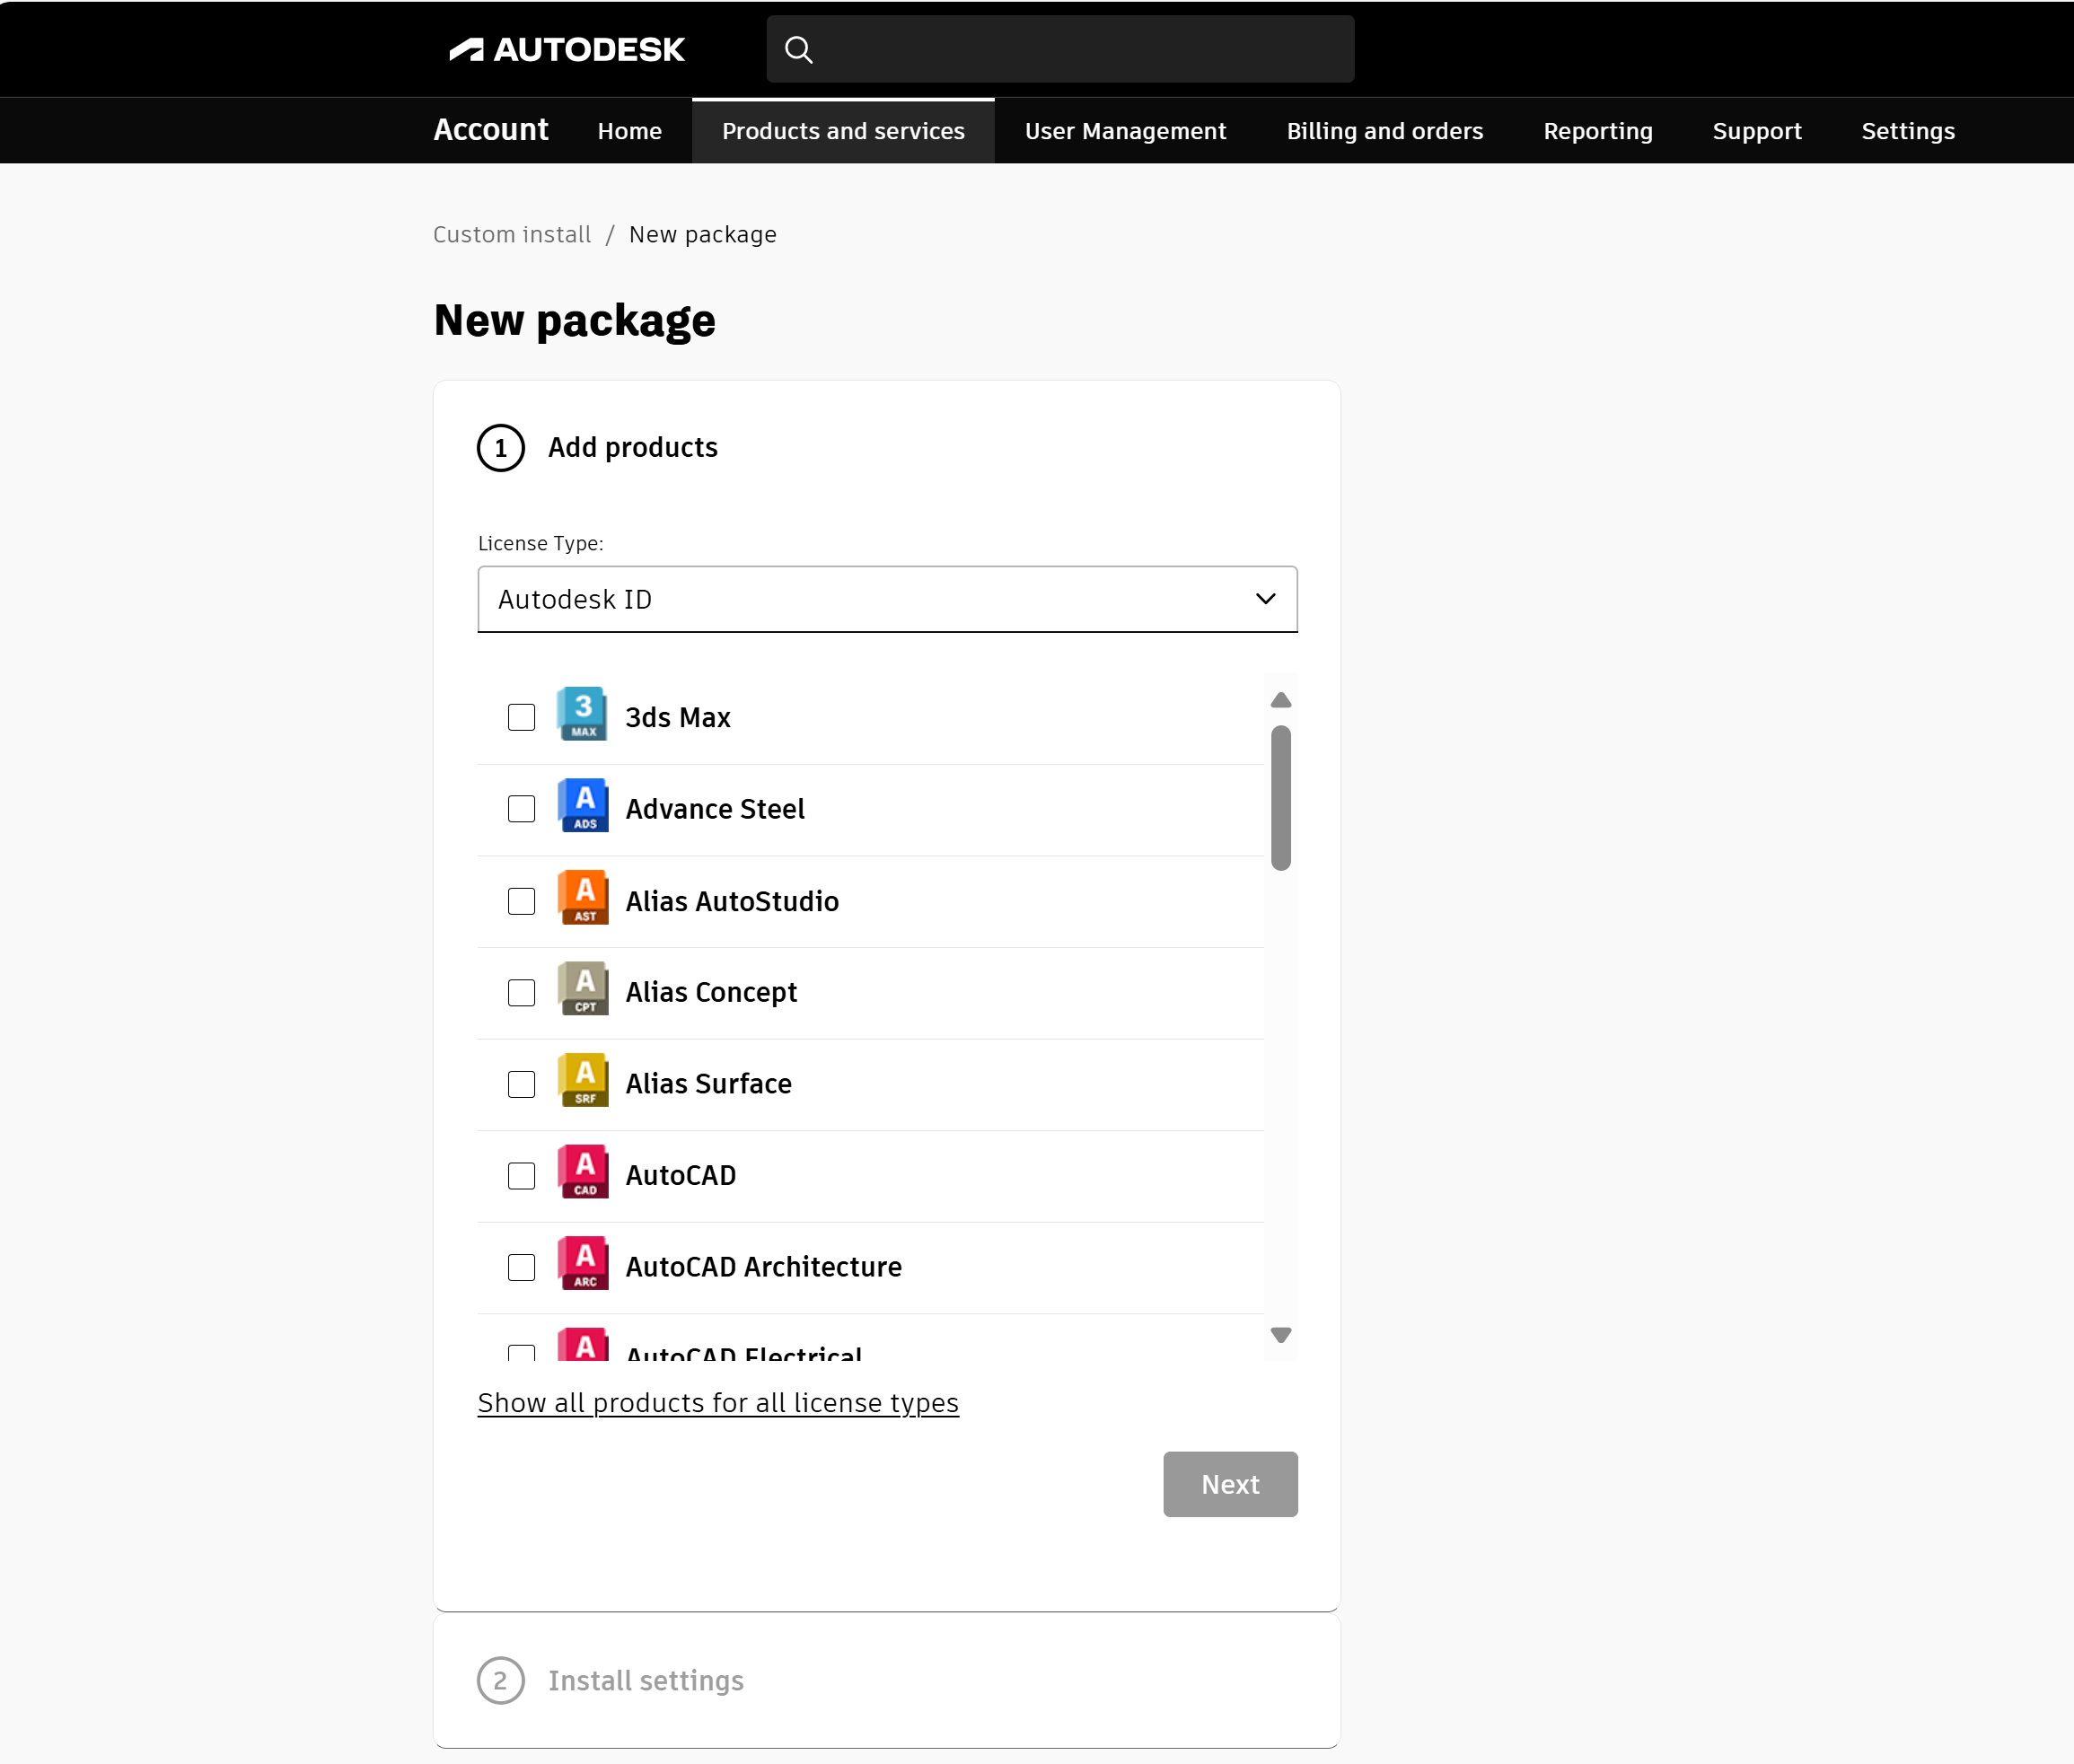This screenshot has height=1764, width=2074.
Task: Open the User Management section
Action: [1124, 130]
